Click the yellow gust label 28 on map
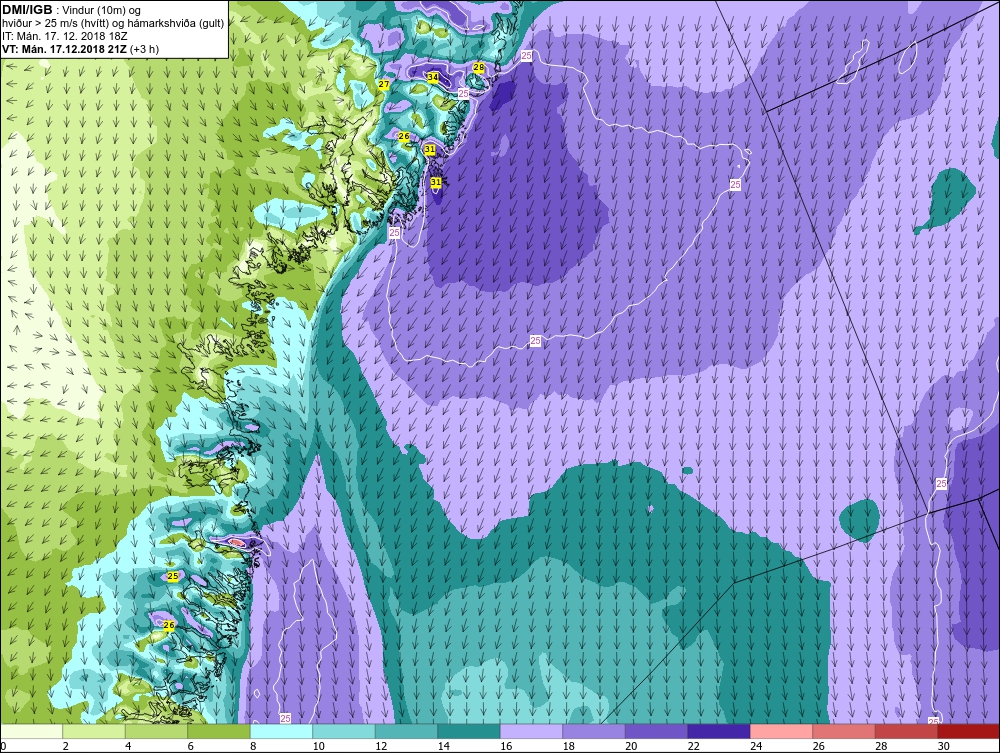This screenshot has width=1000, height=753. [x=478, y=67]
